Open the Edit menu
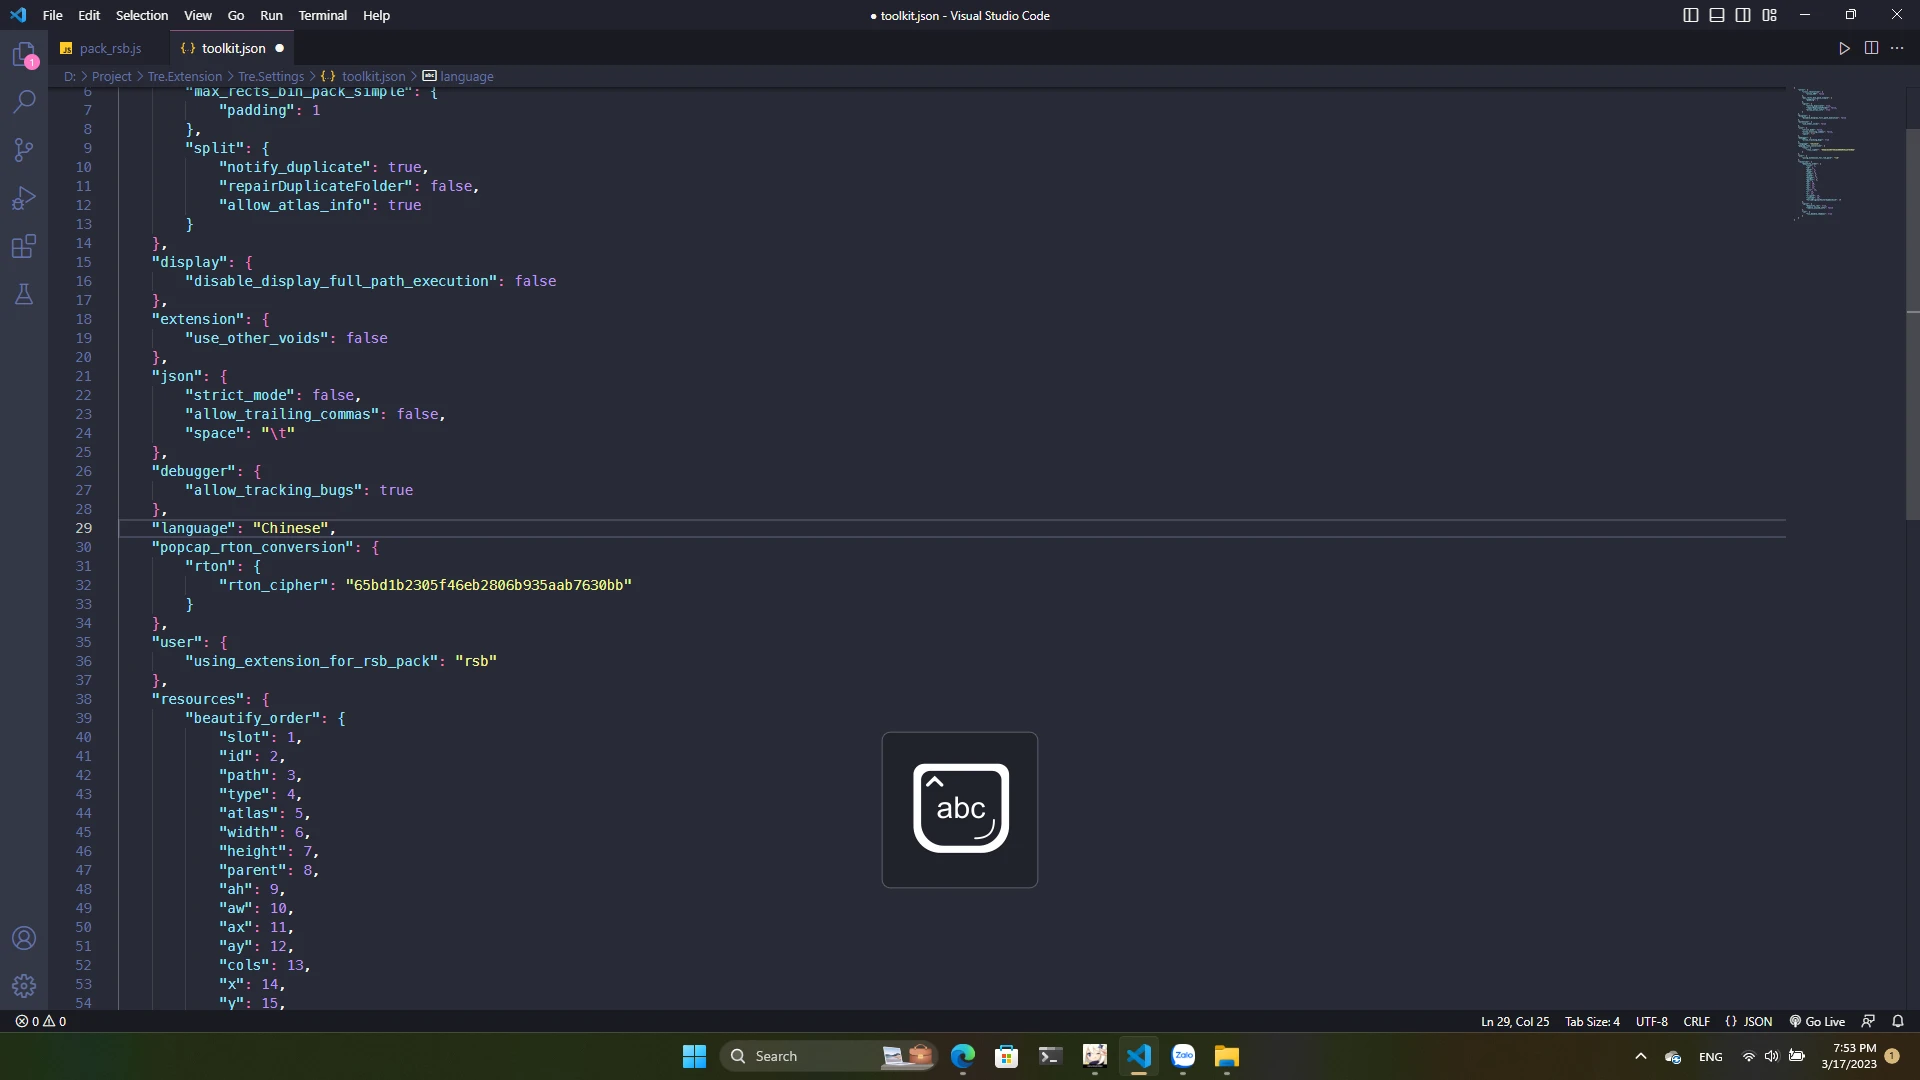The height and width of the screenshot is (1080, 1920). [x=89, y=15]
